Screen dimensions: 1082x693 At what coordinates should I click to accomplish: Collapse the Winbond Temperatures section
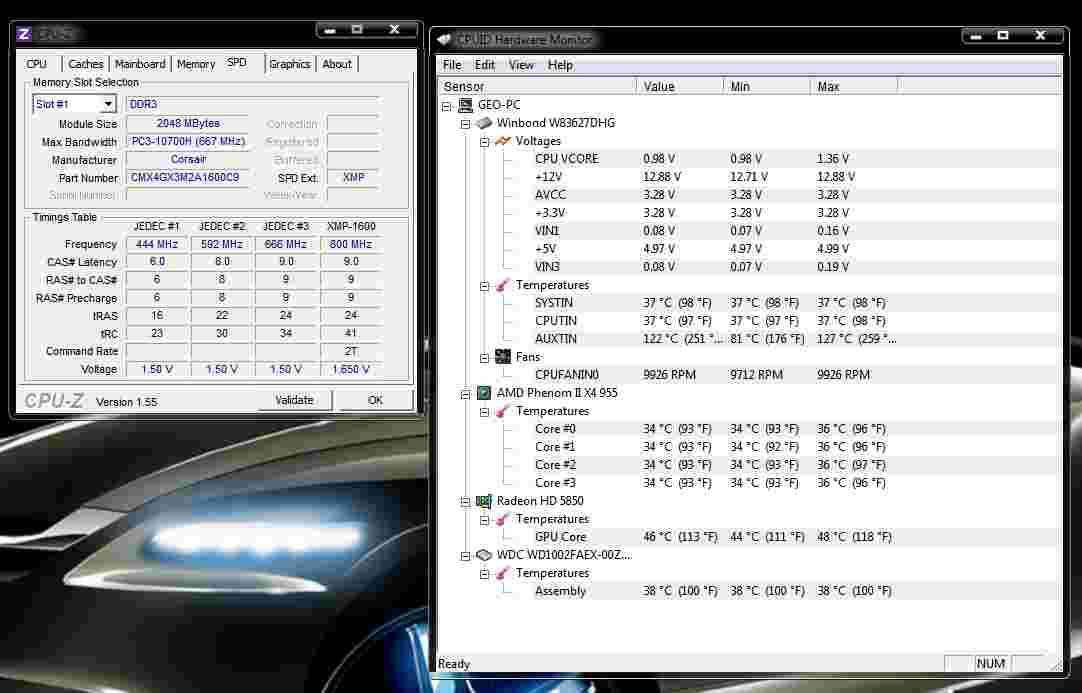(484, 286)
